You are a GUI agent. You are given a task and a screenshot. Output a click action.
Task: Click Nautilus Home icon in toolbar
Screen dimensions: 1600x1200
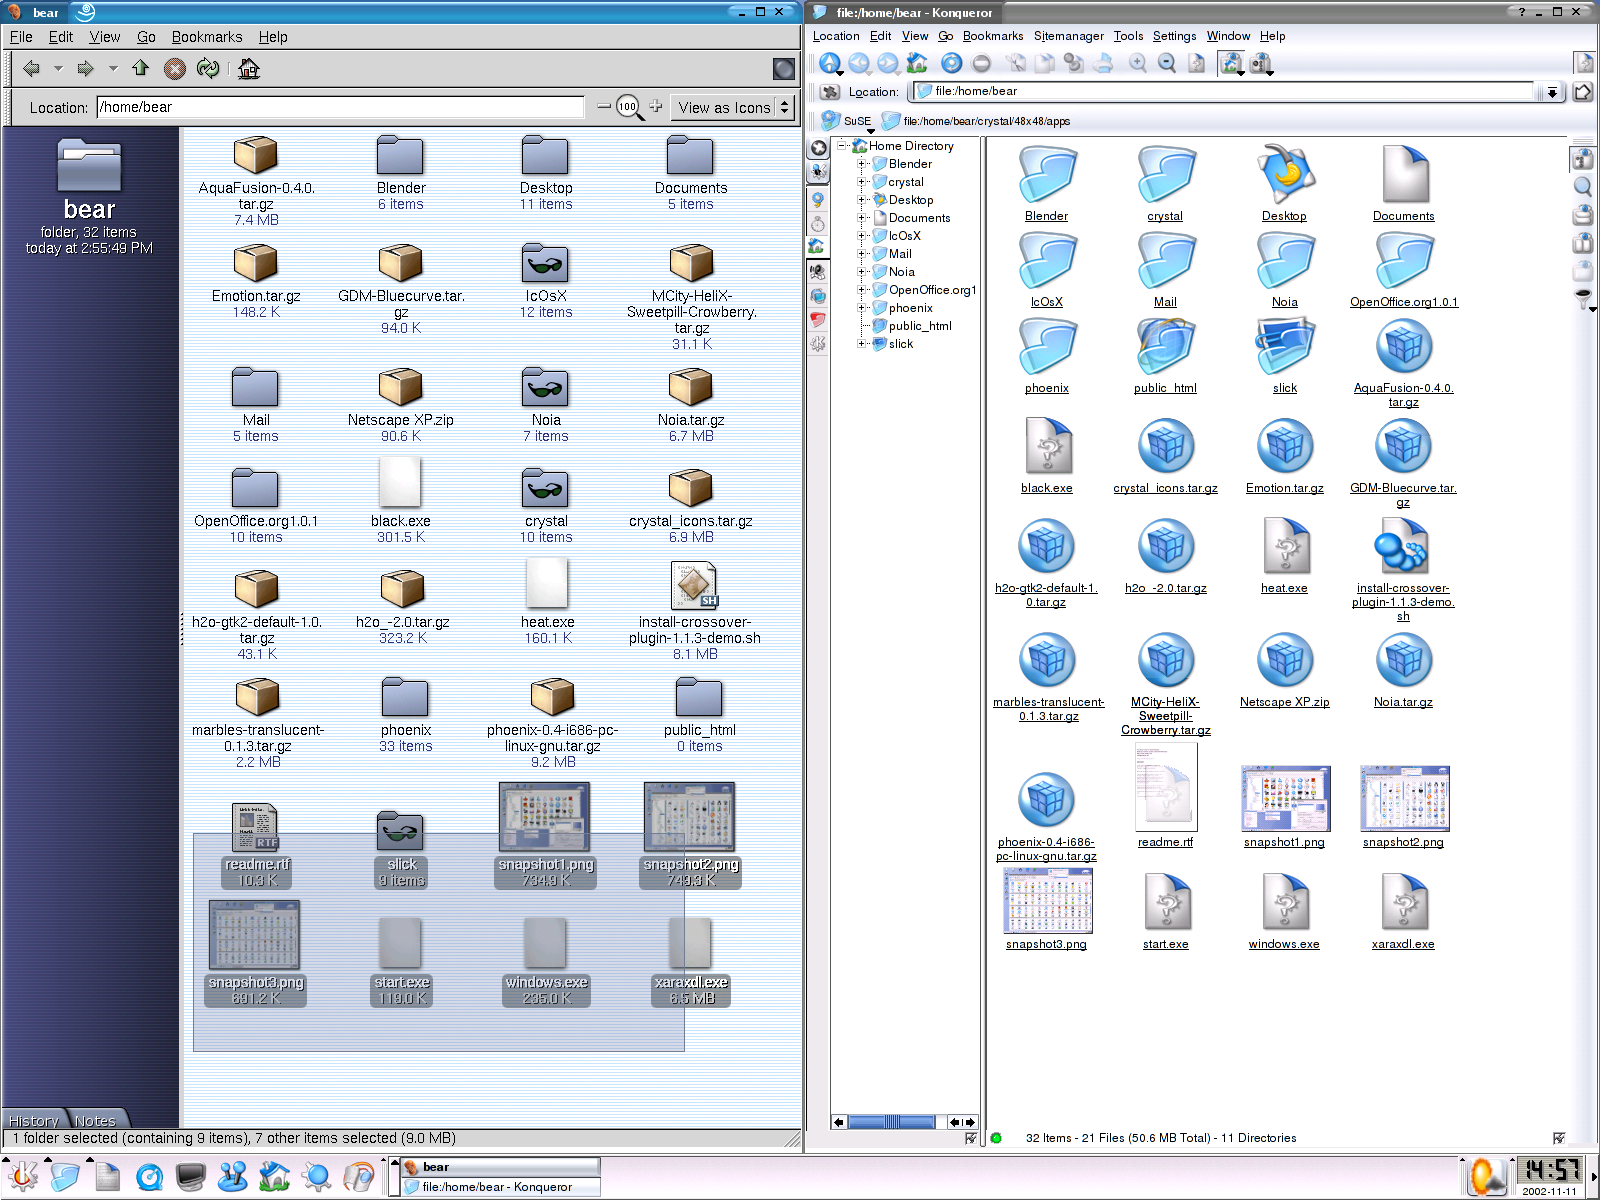(x=249, y=68)
